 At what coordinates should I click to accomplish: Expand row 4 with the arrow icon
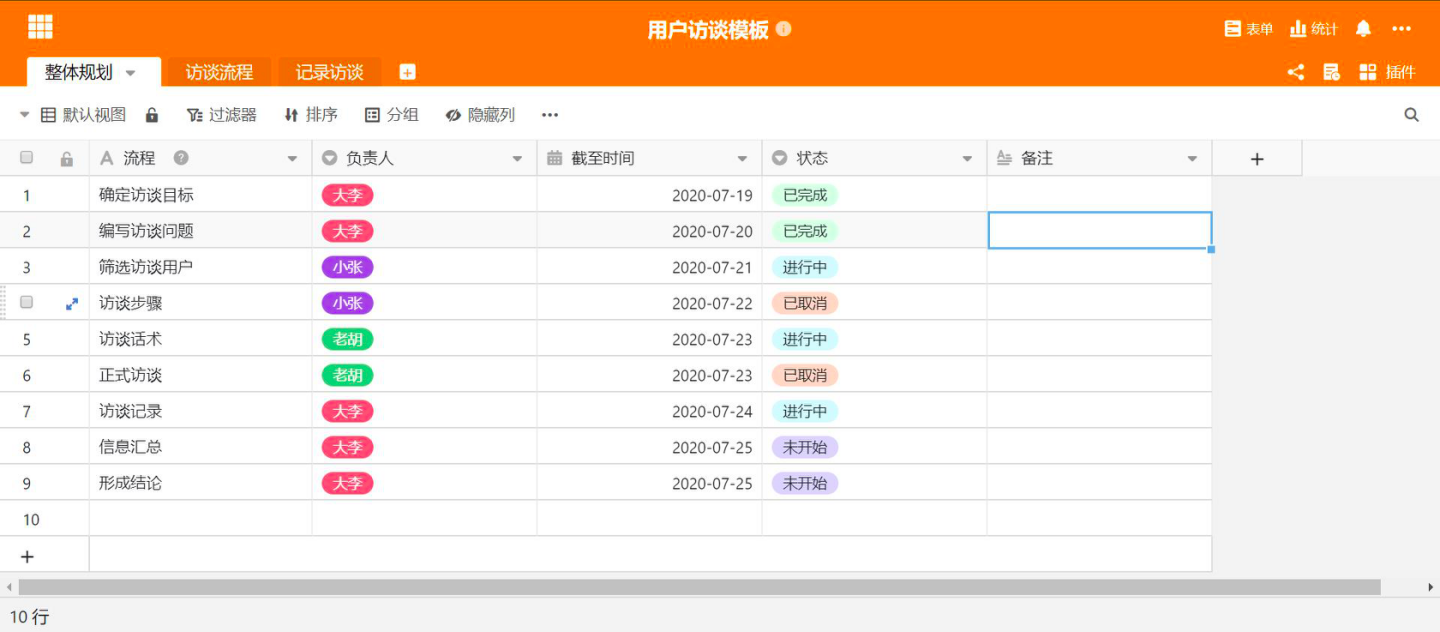click(x=72, y=303)
